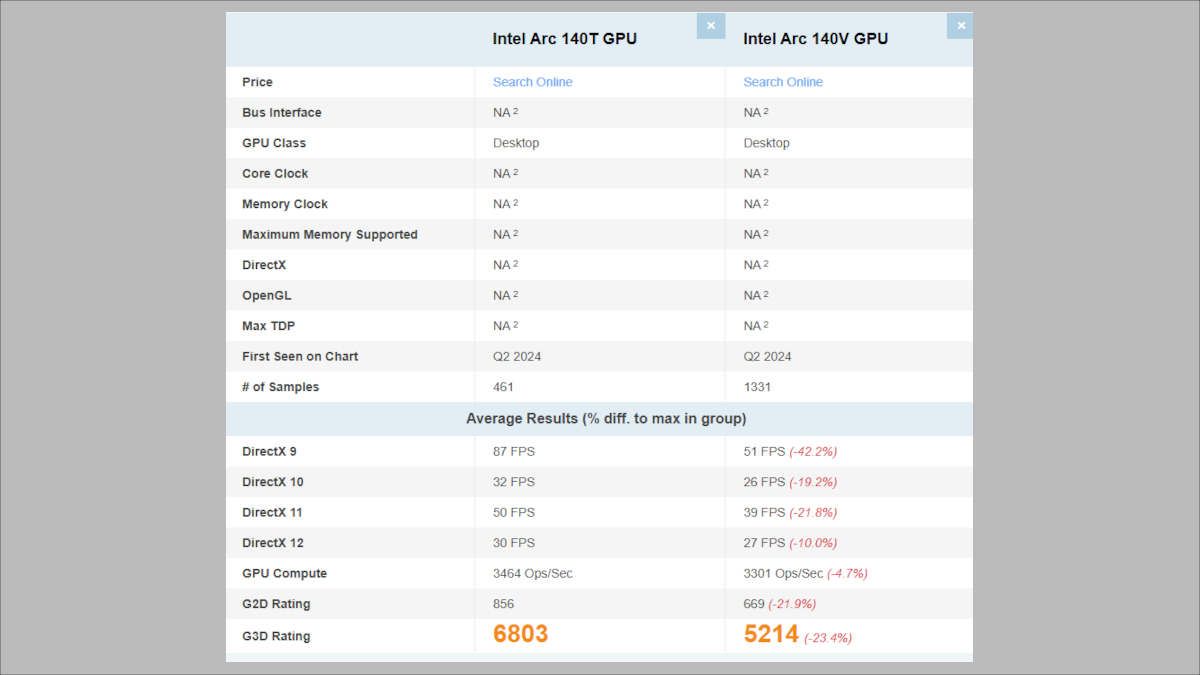Open Search Online for Intel Arc 140V pricing
This screenshot has height=675, width=1200.
(782, 82)
